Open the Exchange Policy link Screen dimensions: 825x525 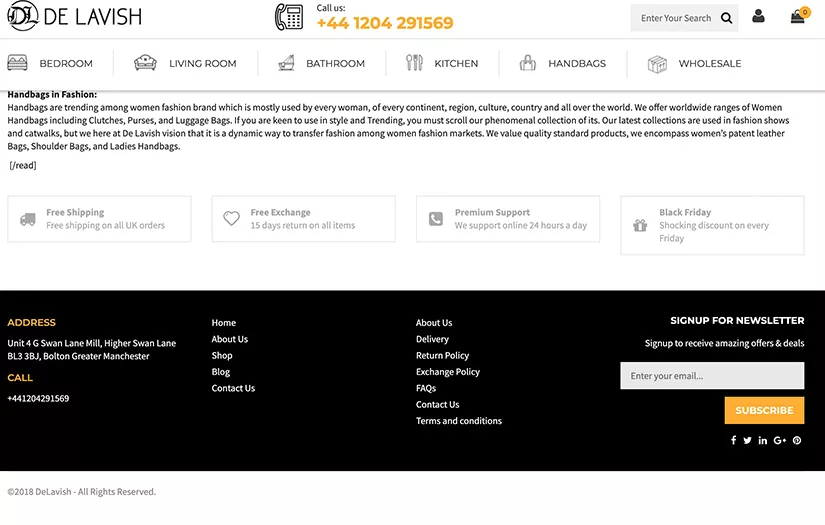(x=448, y=372)
